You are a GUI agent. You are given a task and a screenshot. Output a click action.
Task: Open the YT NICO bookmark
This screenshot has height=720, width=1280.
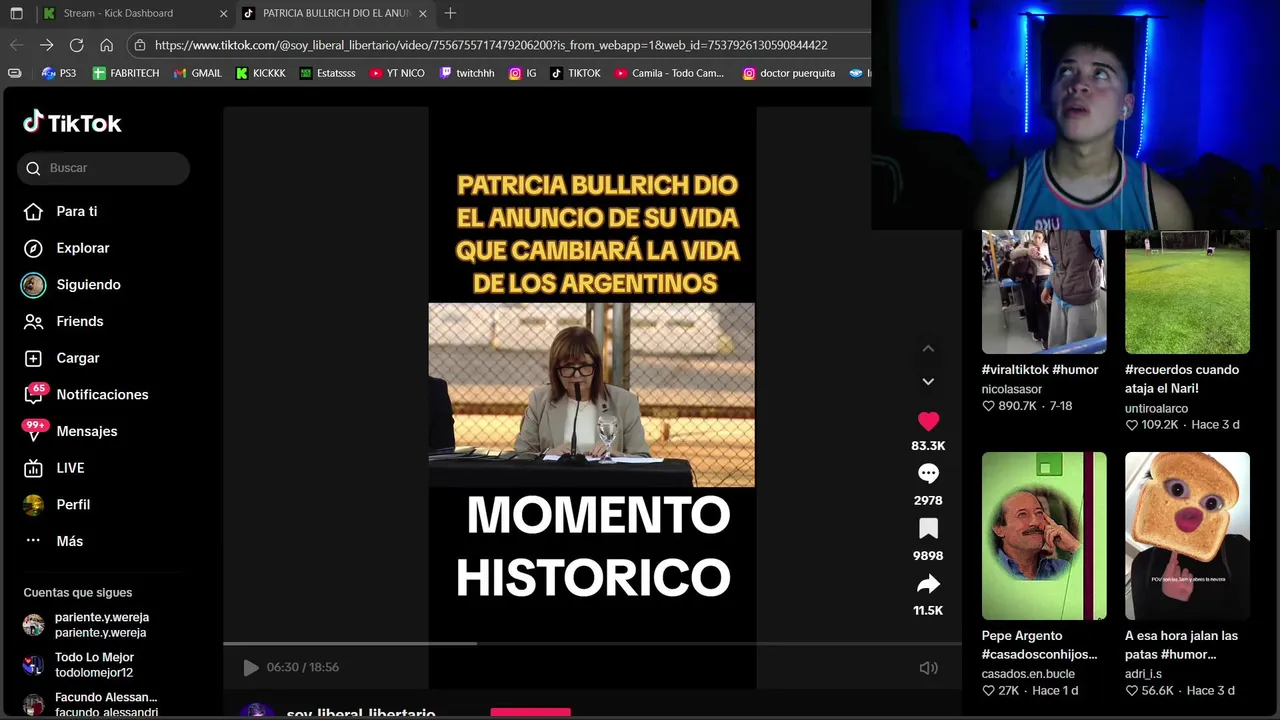[397, 73]
